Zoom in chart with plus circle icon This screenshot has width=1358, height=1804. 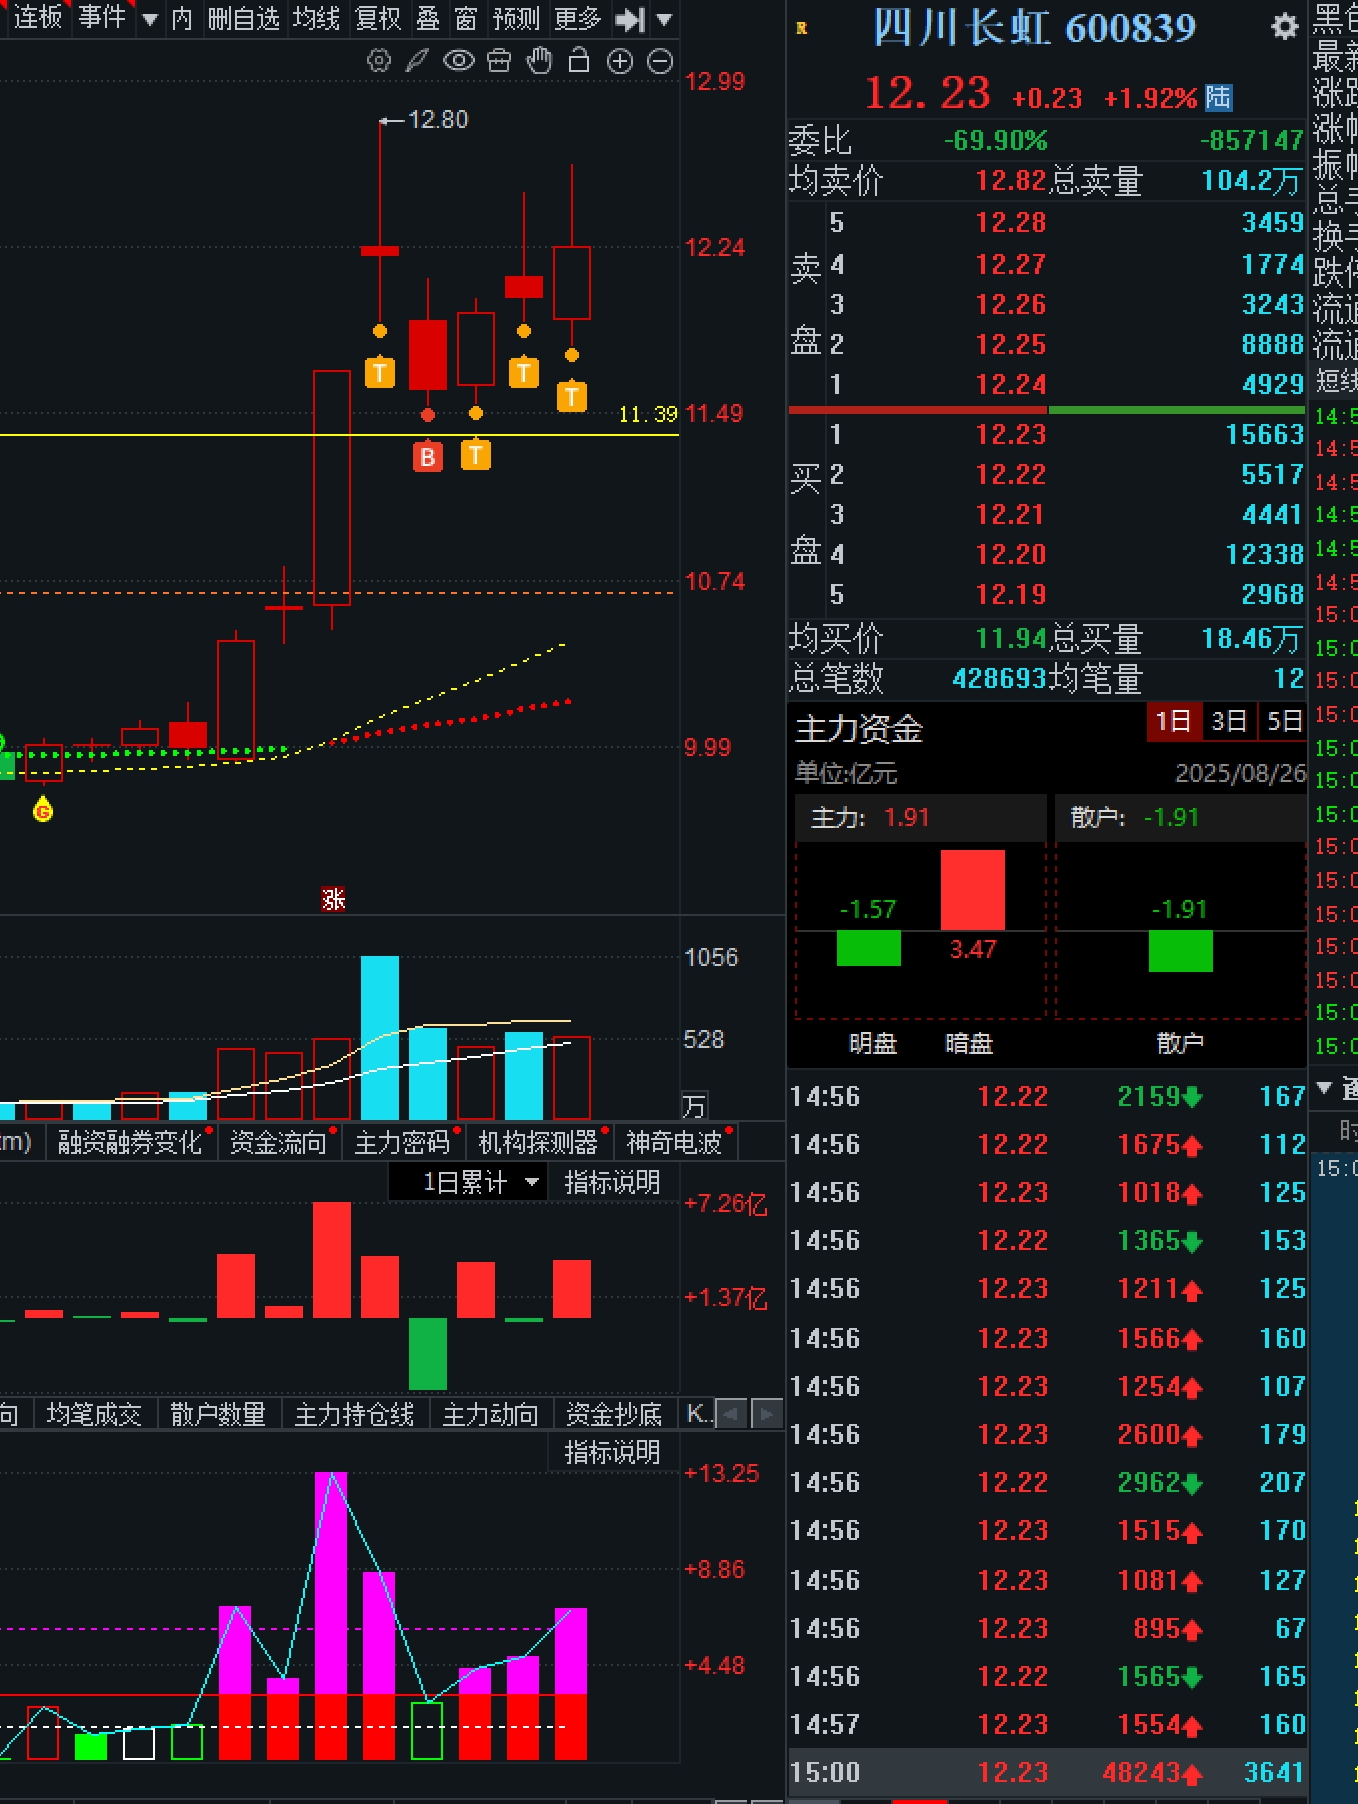620,61
